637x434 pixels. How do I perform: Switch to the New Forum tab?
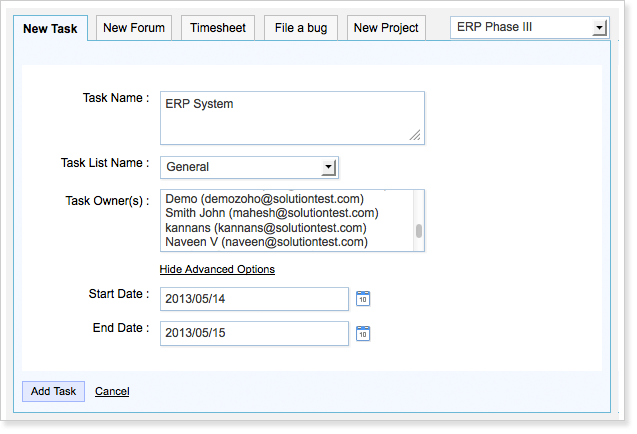pyautogui.click(x=135, y=28)
